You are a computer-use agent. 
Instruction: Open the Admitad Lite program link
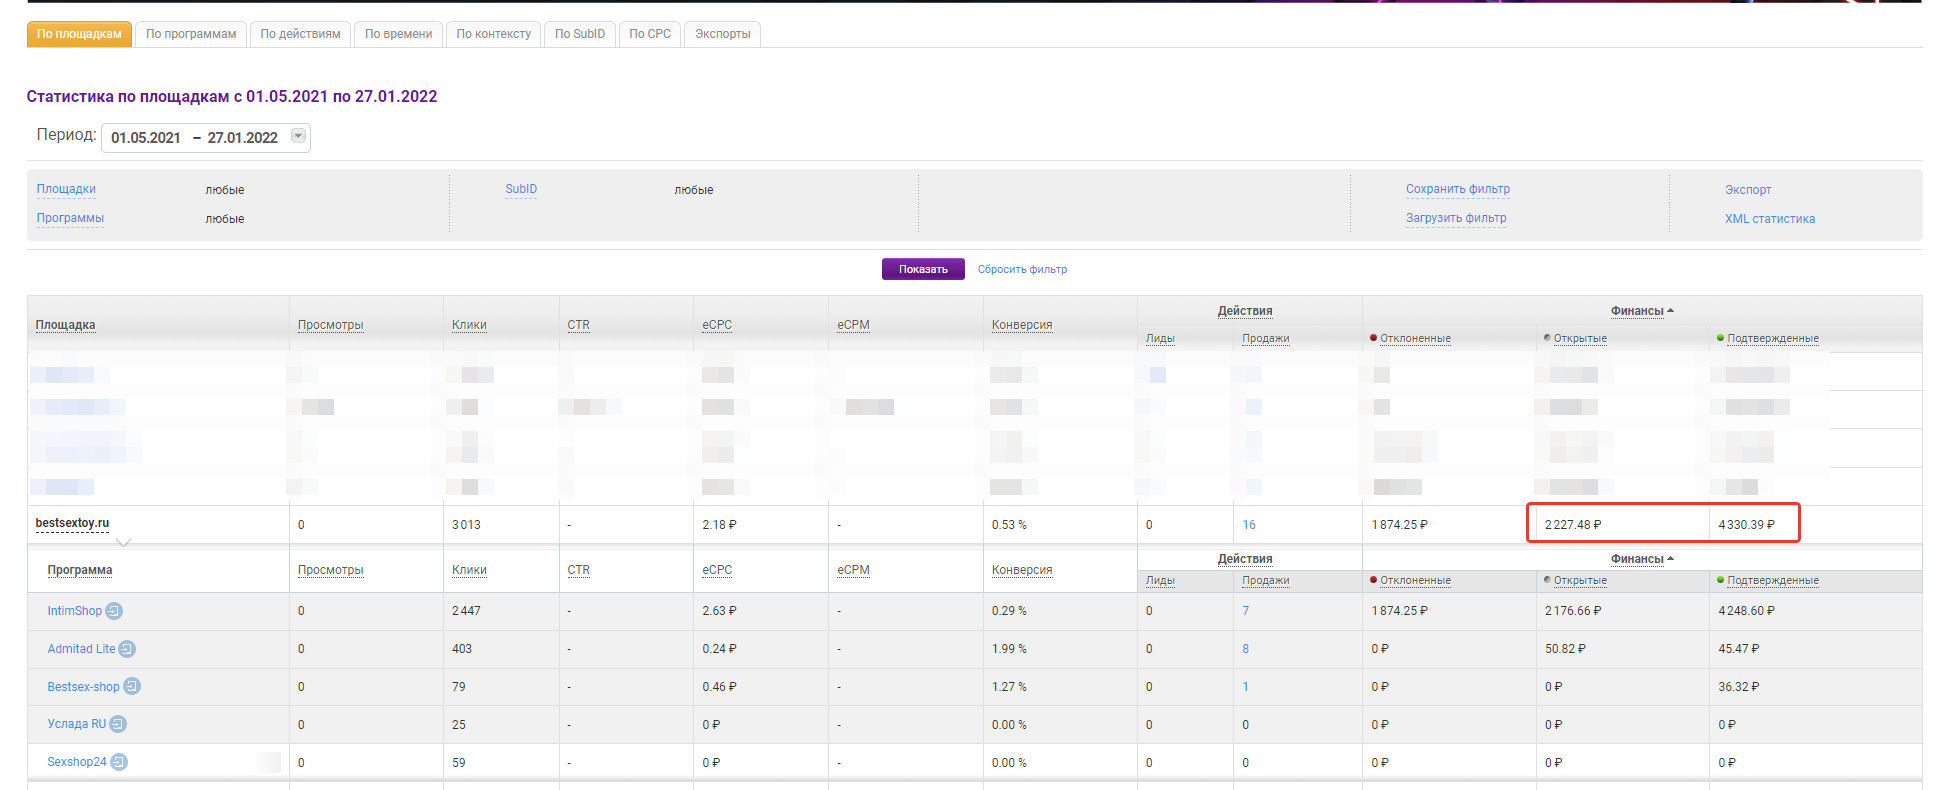point(81,649)
